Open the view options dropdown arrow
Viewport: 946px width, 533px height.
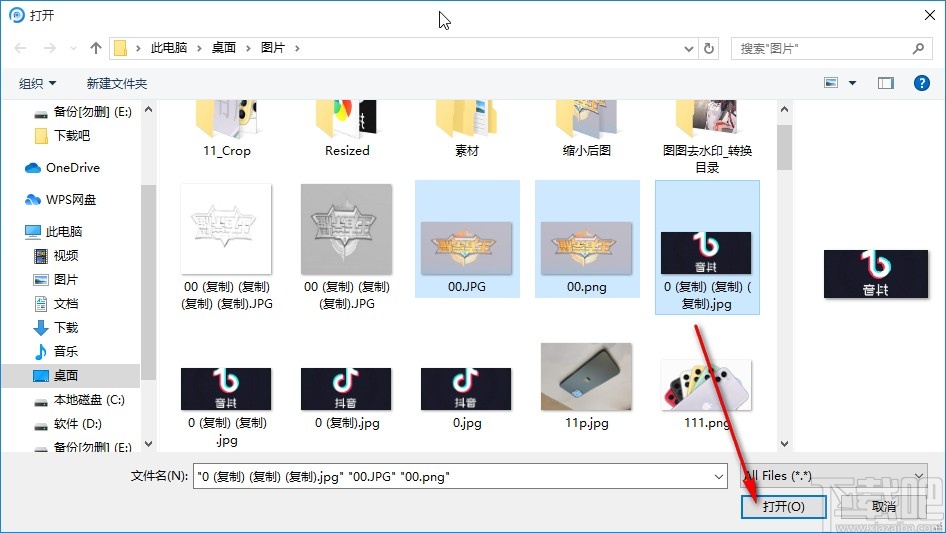tap(852, 83)
